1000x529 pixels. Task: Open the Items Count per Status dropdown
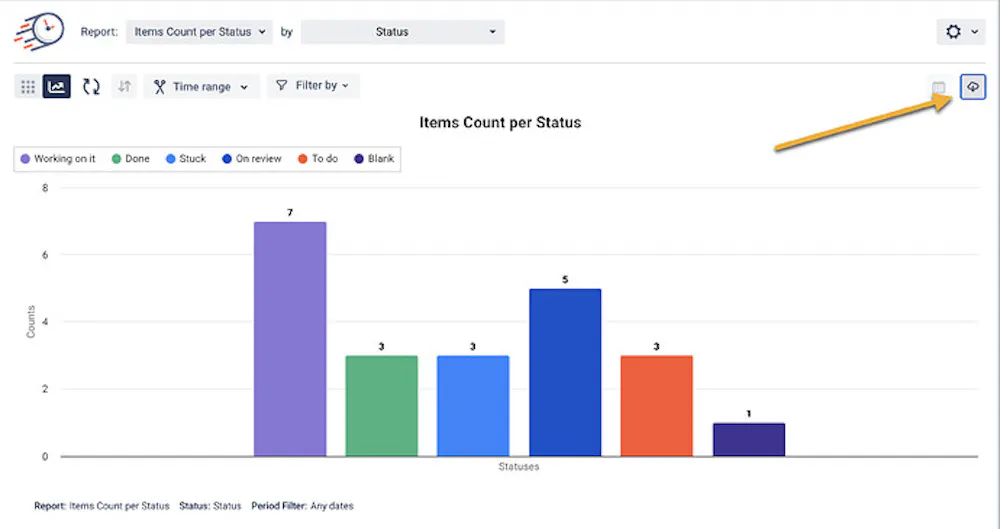[200, 32]
